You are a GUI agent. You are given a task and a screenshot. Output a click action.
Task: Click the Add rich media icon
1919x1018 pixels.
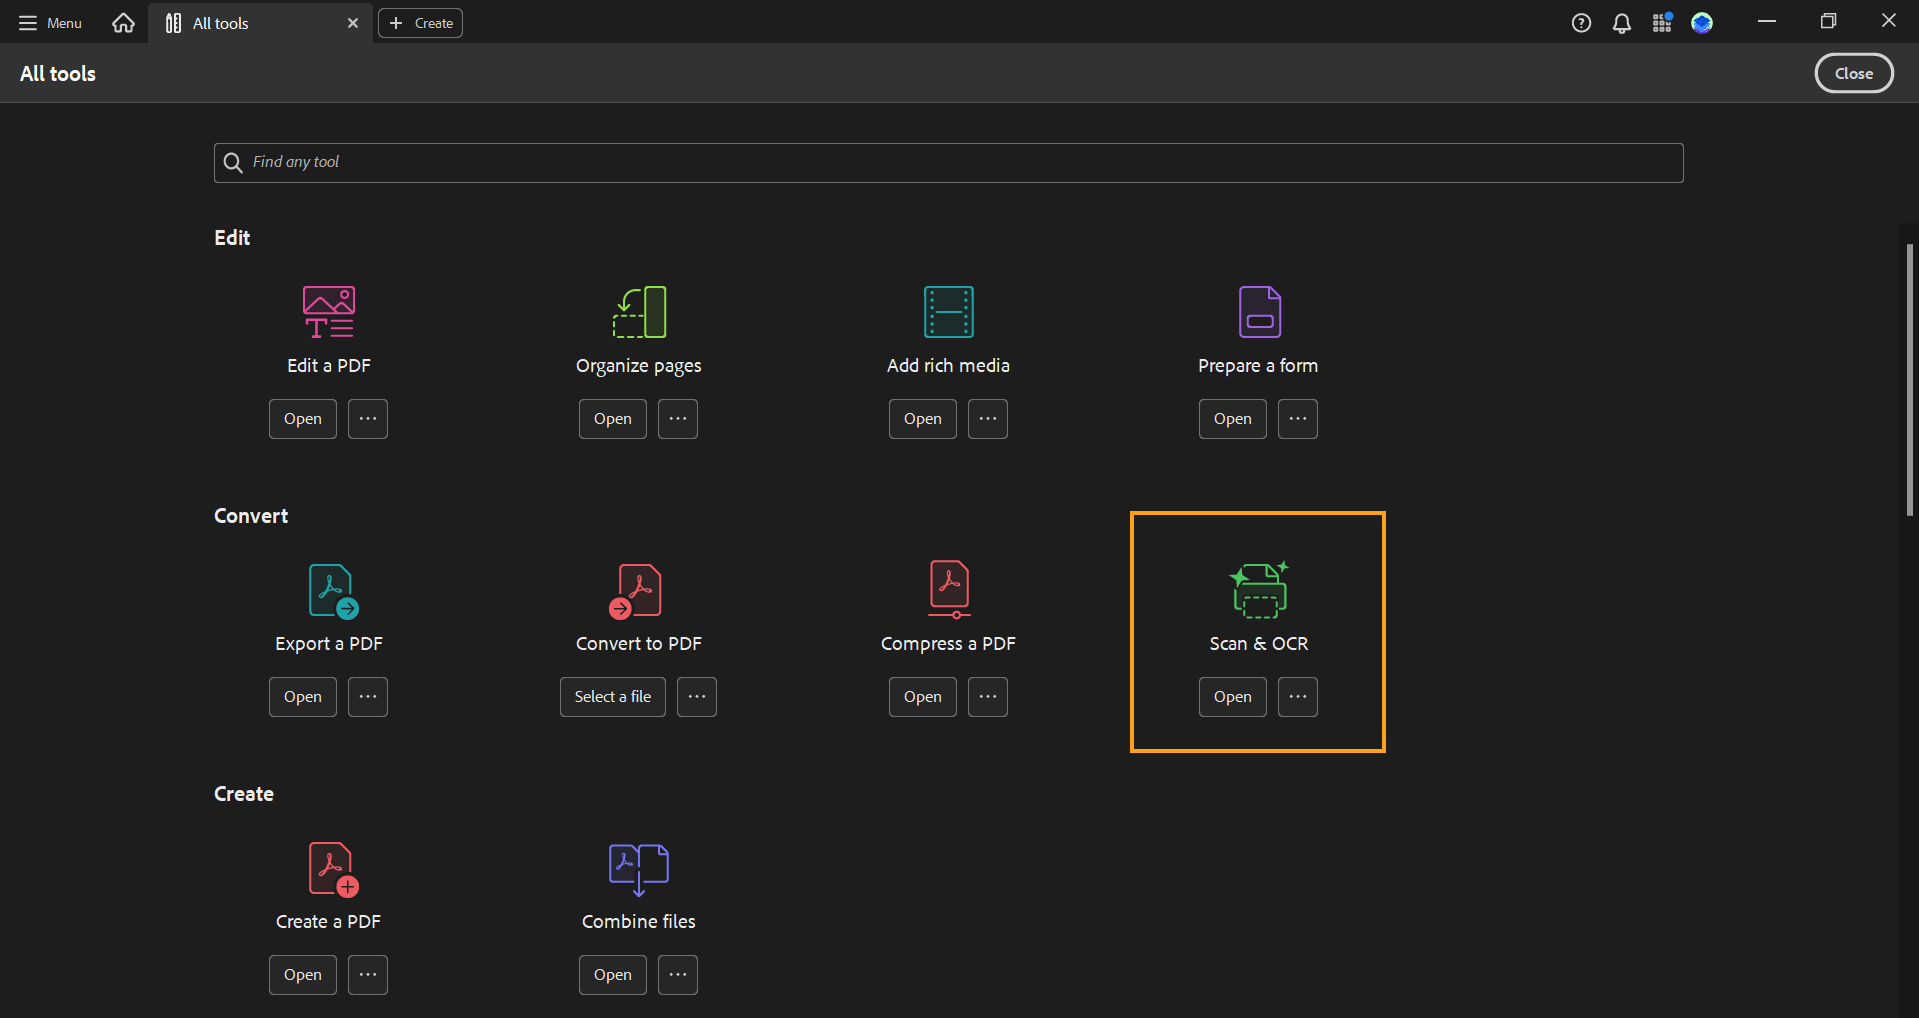[948, 312]
